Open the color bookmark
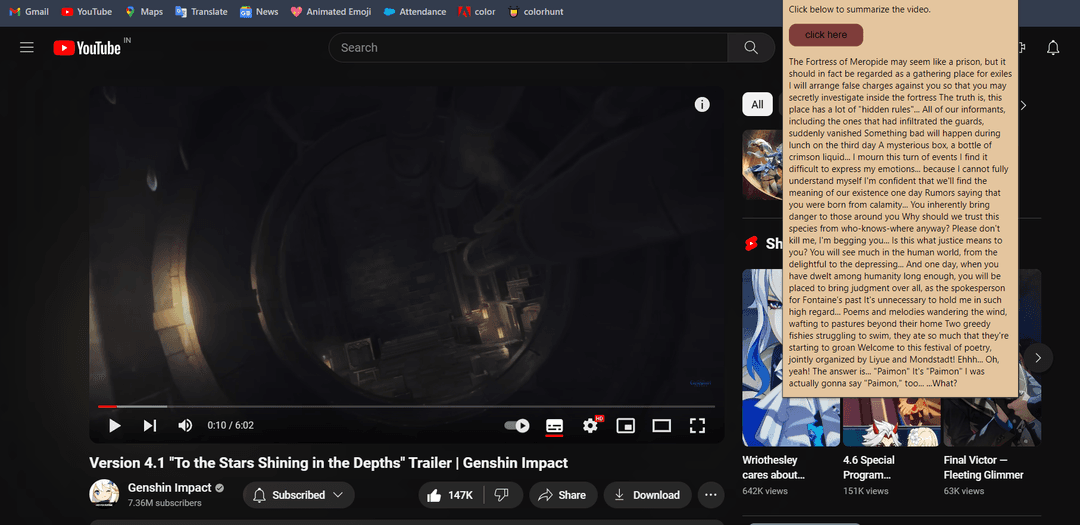The width and height of the screenshot is (1080, 525). [477, 12]
